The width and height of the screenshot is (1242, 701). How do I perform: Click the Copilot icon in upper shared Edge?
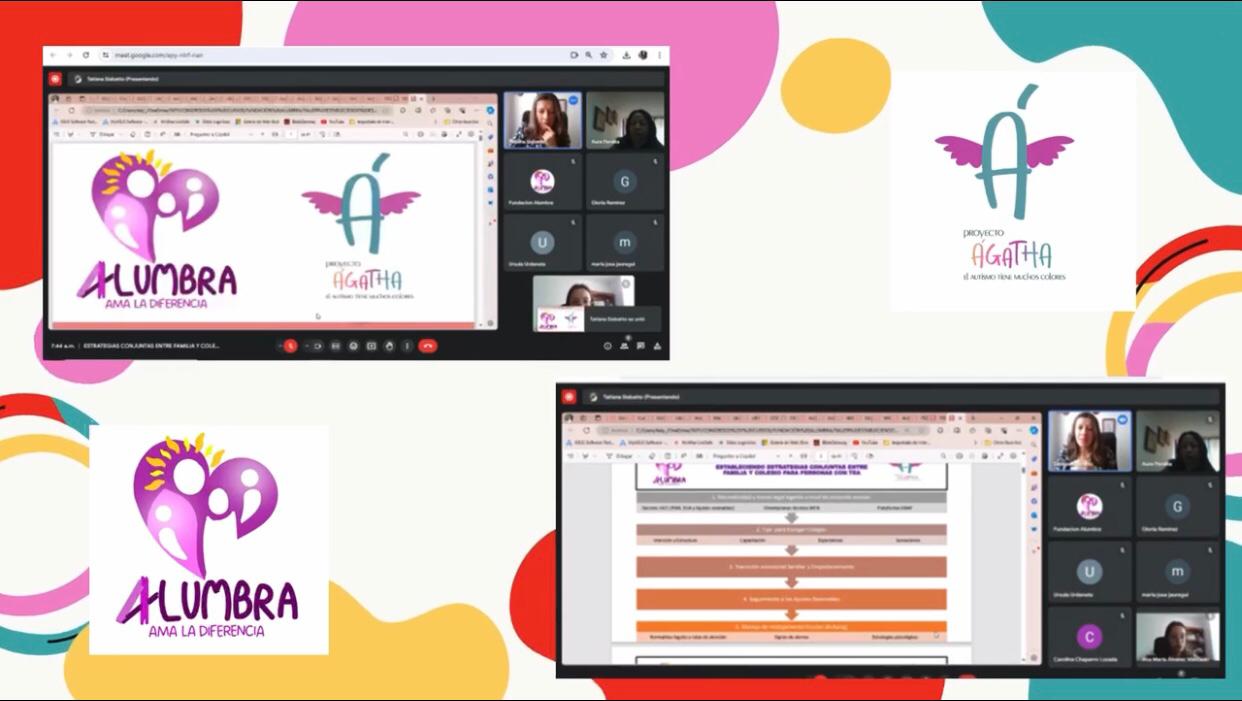click(490, 111)
